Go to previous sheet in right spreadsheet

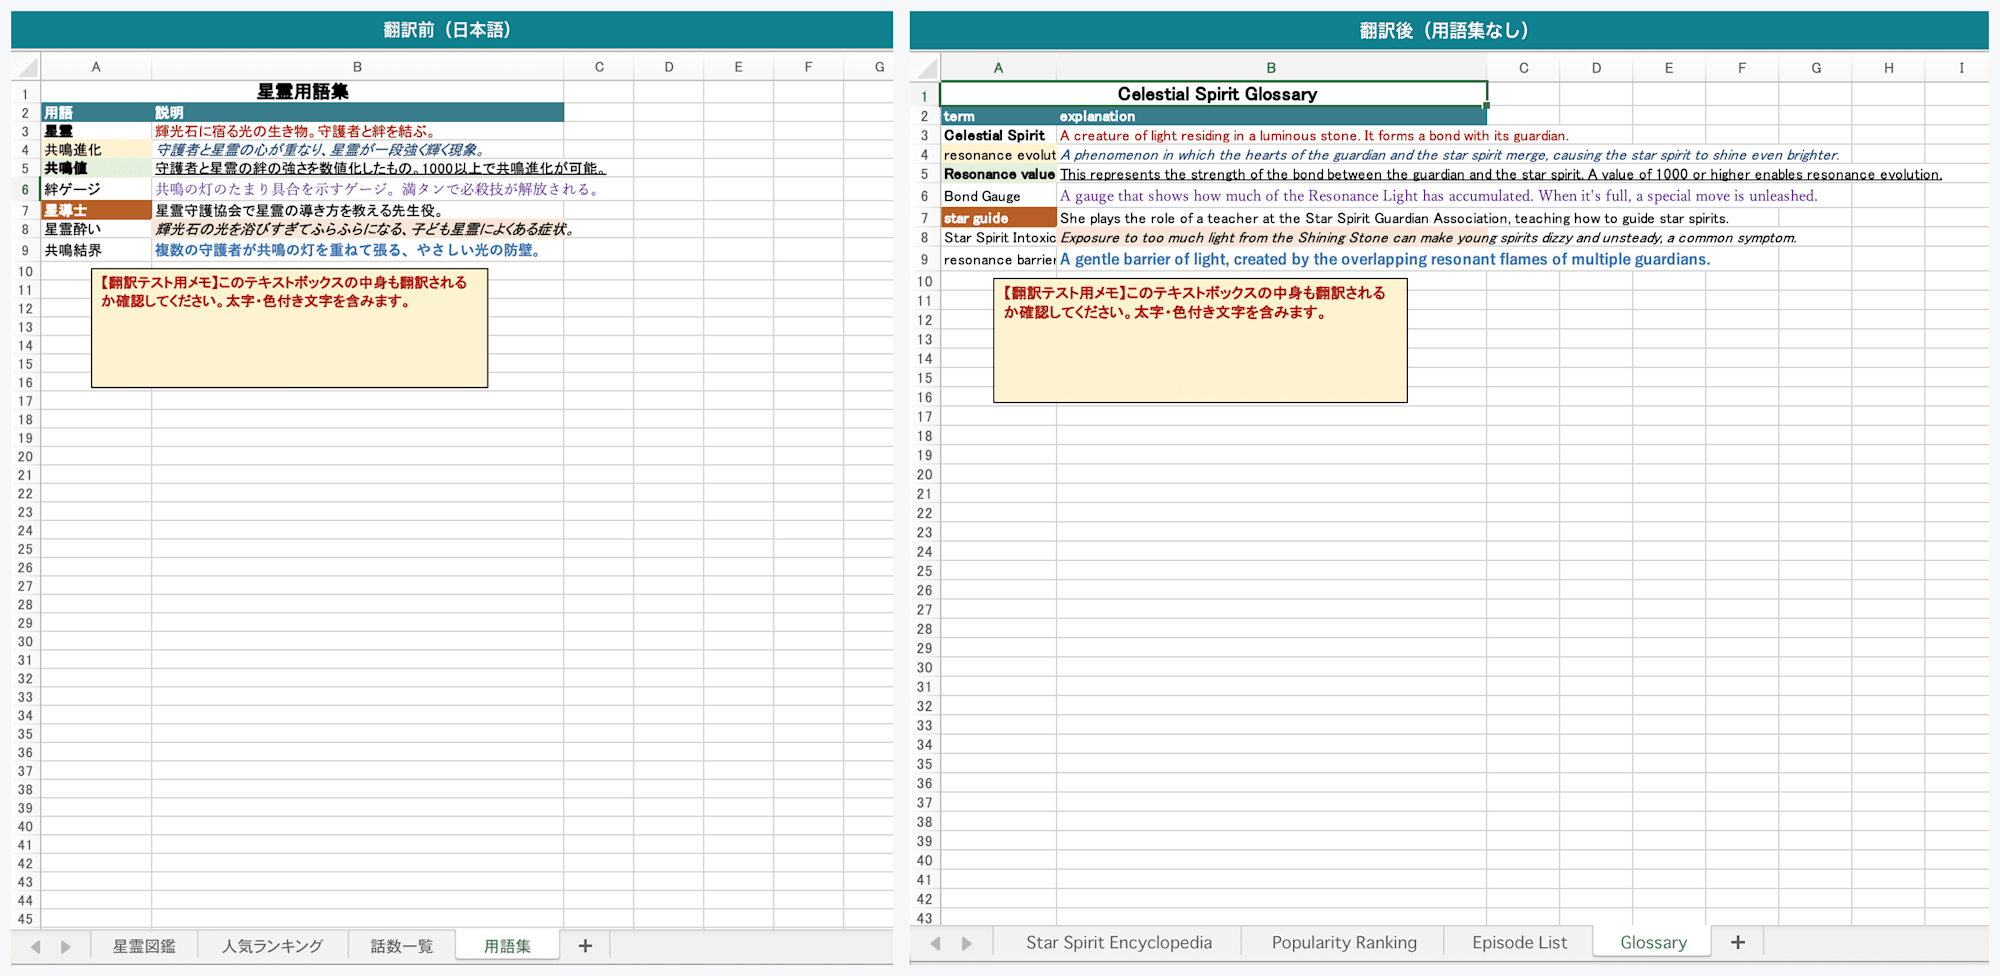tap(936, 943)
